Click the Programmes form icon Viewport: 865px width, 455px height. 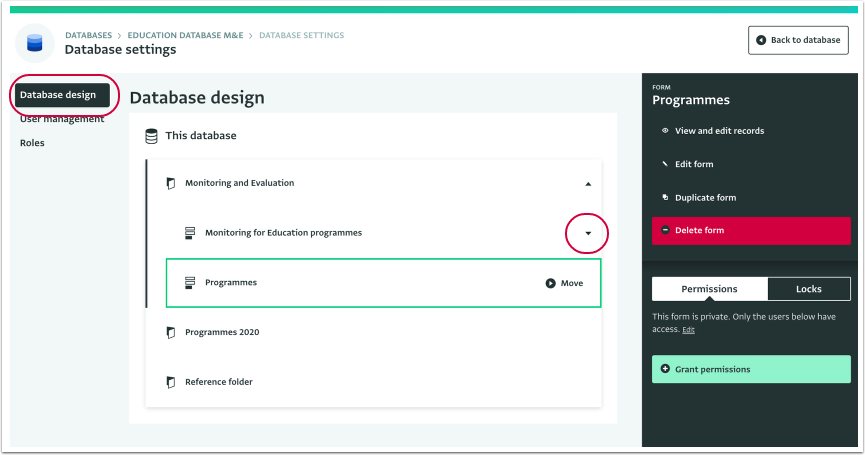190,283
